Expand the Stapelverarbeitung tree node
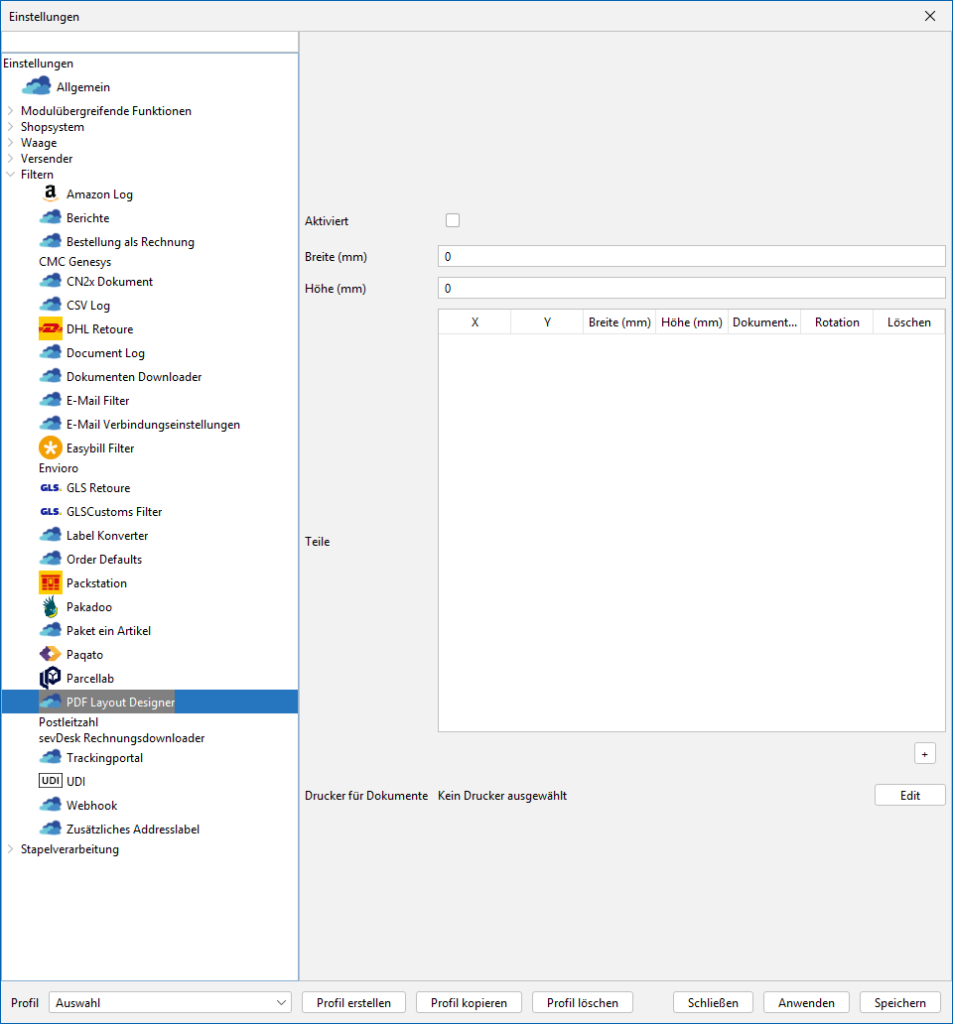This screenshot has height=1024, width=953. [10, 850]
